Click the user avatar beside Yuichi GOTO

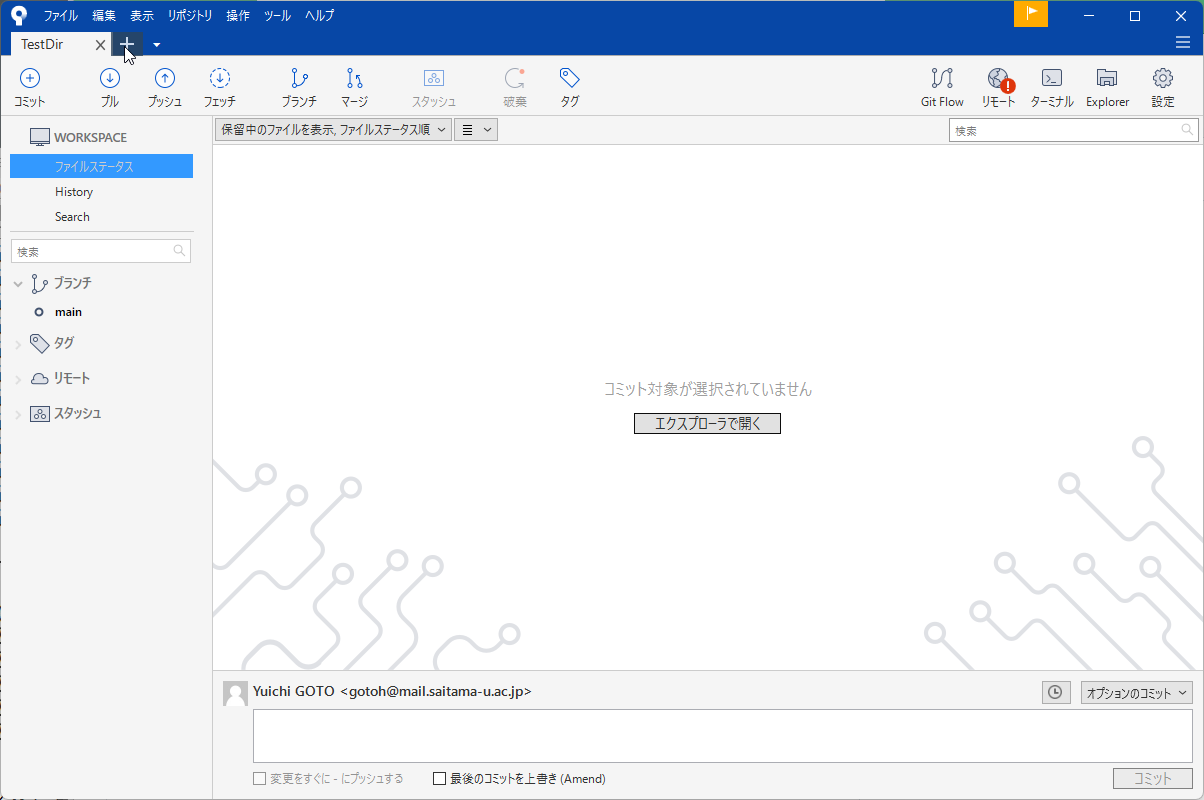coord(236,694)
